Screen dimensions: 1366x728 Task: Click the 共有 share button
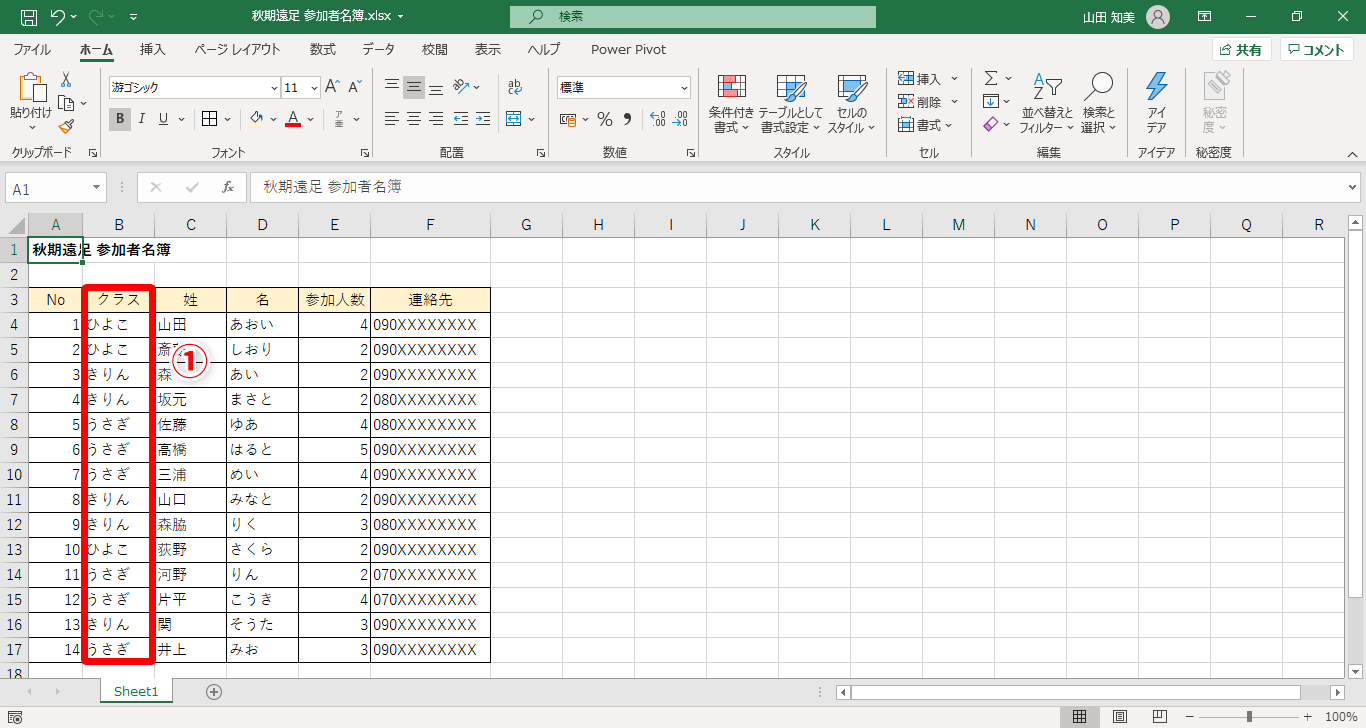[x=1241, y=50]
